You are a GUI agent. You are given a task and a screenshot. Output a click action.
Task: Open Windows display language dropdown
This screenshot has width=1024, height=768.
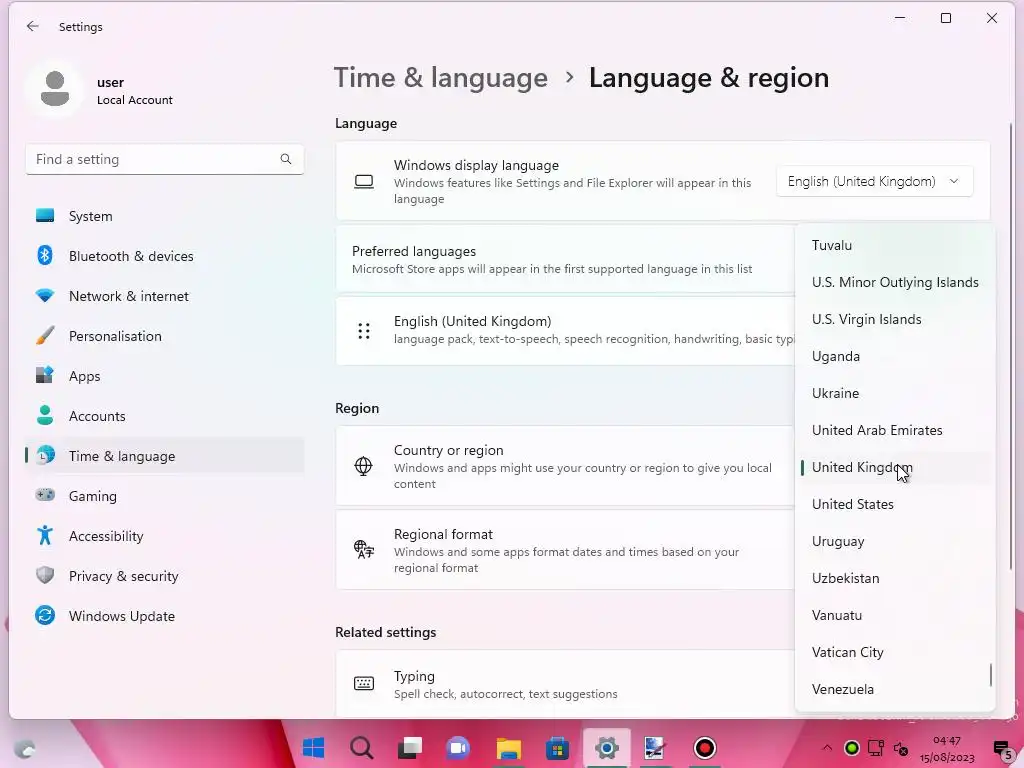874,182
